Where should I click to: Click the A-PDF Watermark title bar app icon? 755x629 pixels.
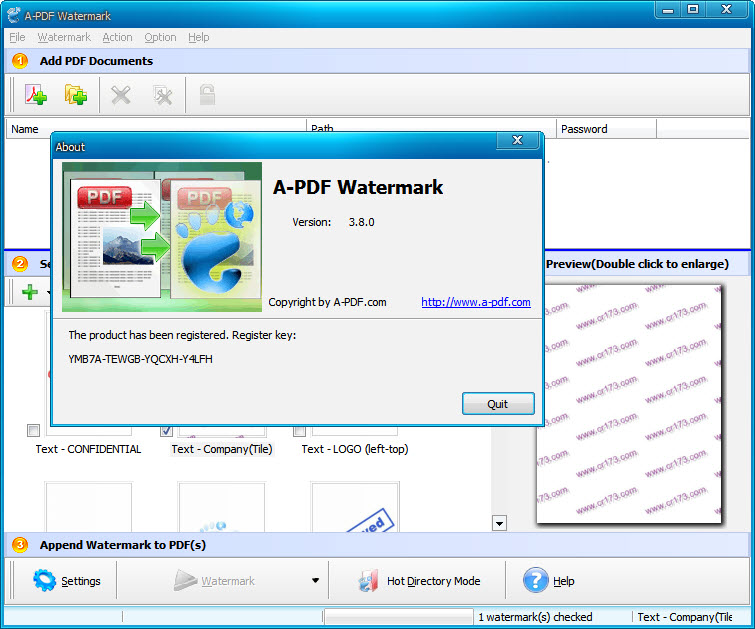(14, 15)
